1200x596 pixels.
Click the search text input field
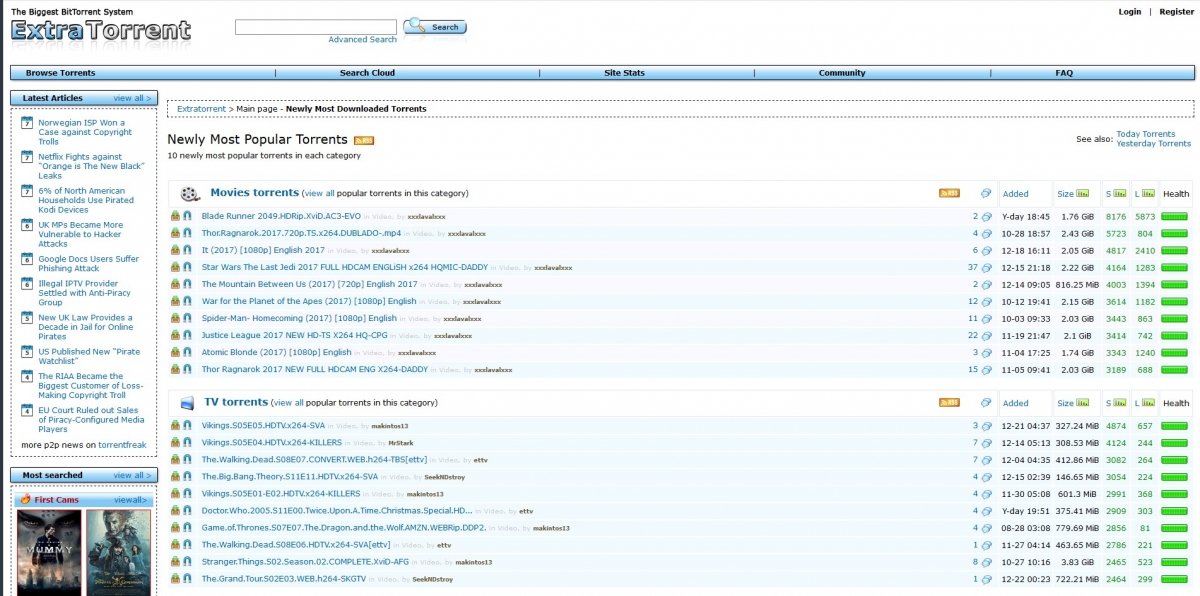click(x=316, y=27)
